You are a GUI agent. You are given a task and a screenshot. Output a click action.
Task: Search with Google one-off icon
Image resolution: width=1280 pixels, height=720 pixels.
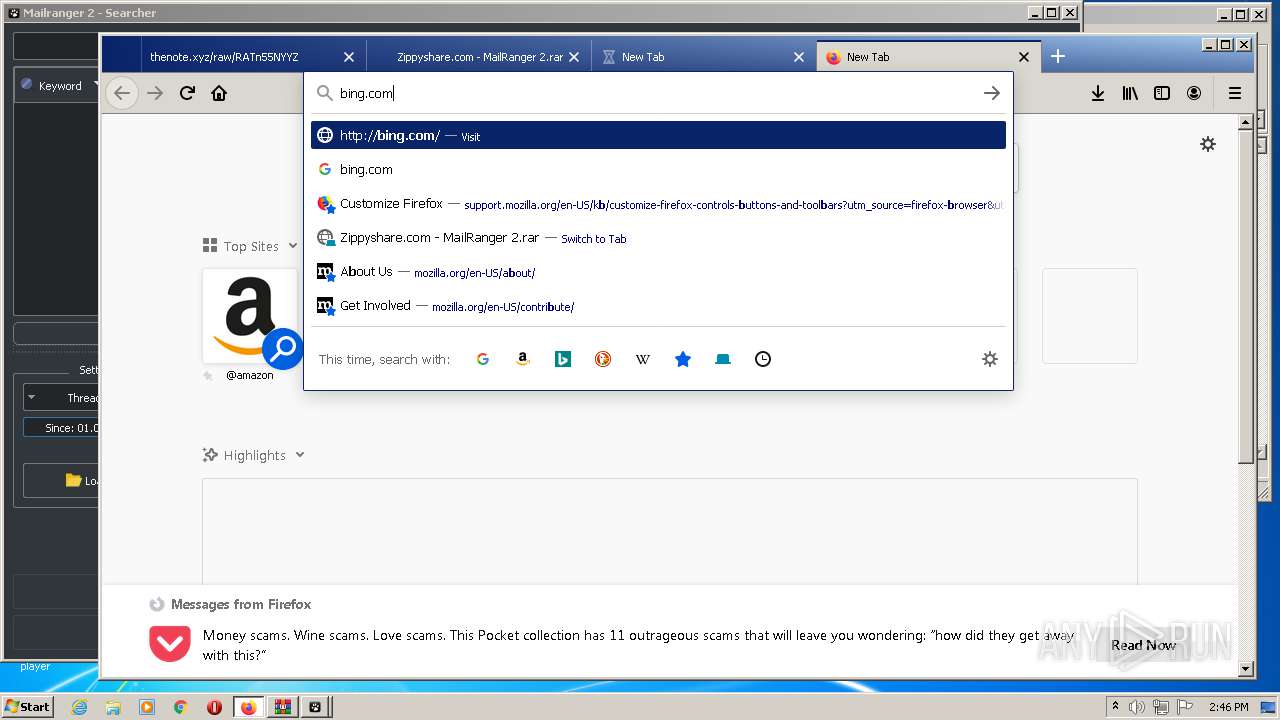coord(483,359)
